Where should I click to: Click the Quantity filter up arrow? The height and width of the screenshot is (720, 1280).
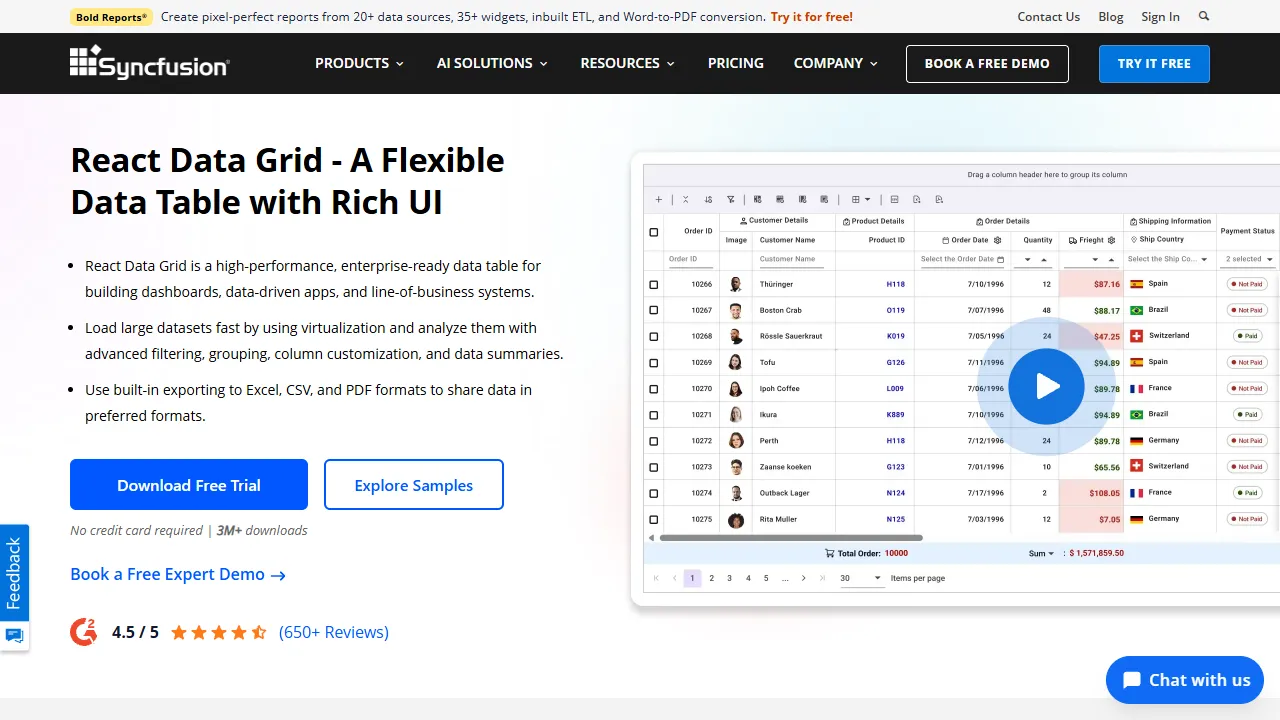point(1044,259)
